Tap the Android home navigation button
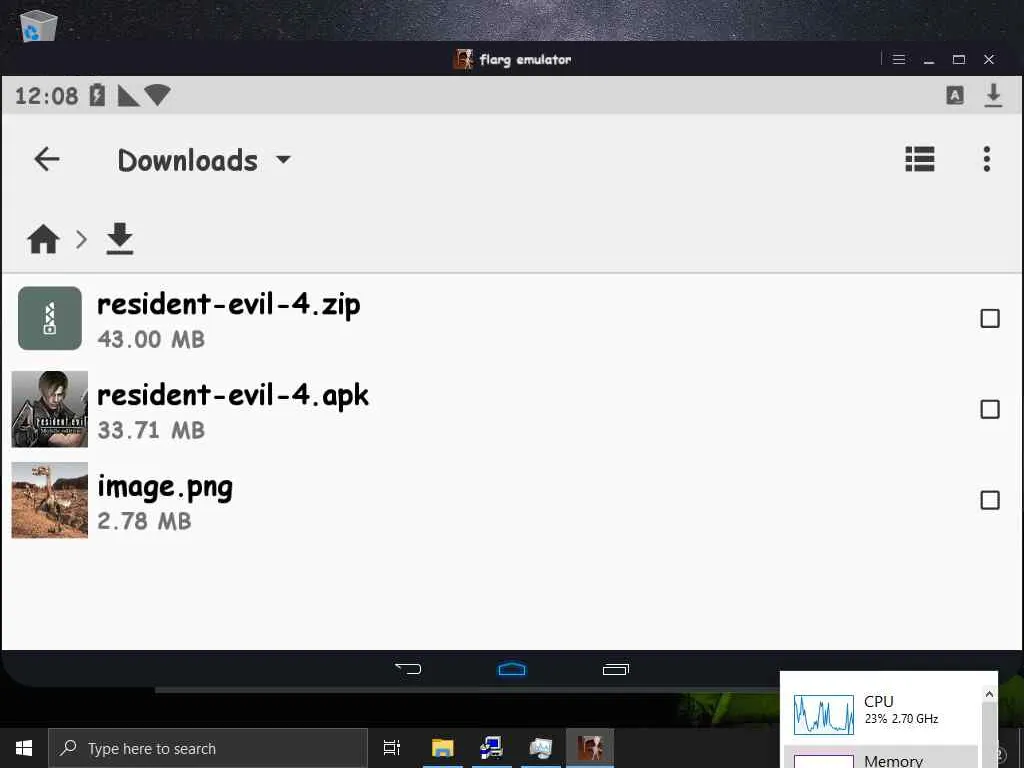The height and width of the screenshot is (768, 1024). tap(512, 668)
